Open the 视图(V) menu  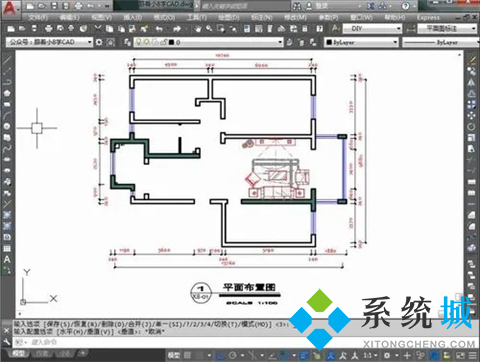[x=101, y=17]
